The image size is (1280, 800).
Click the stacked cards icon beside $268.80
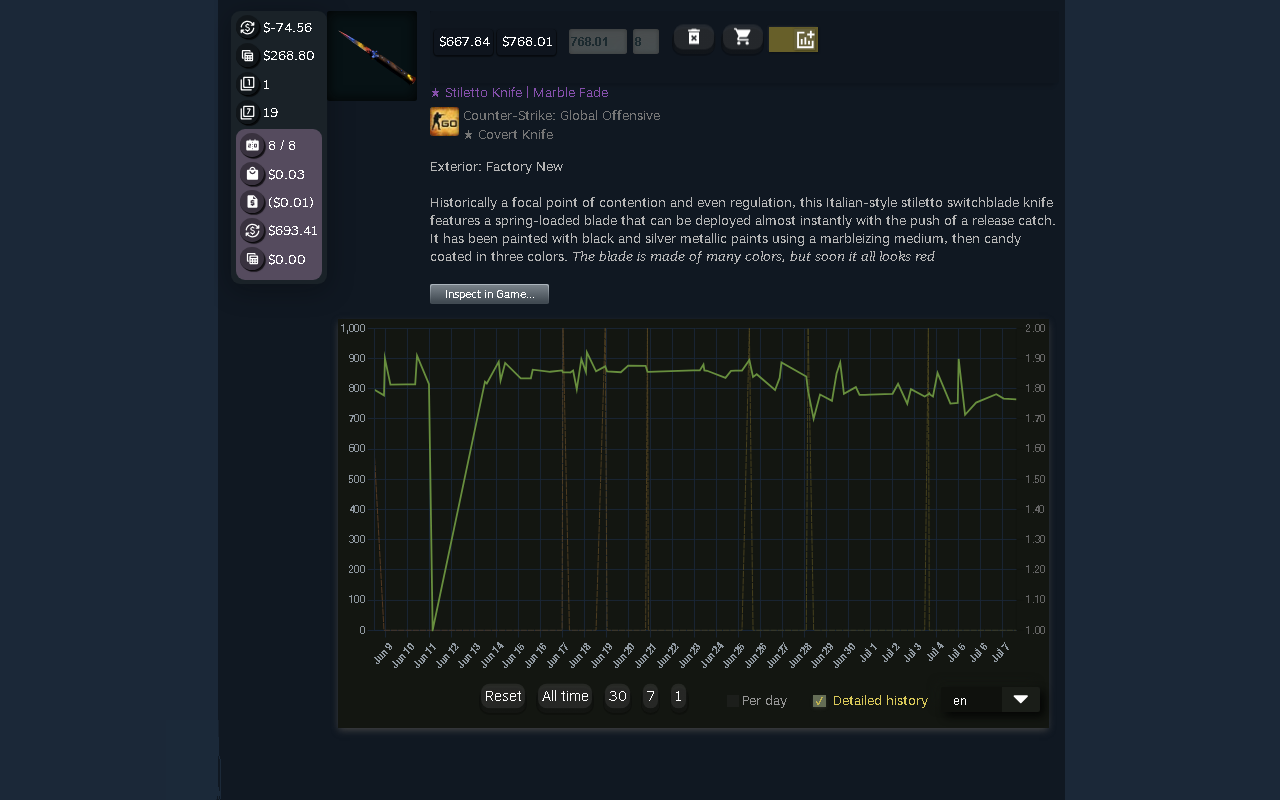click(x=248, y=56)
